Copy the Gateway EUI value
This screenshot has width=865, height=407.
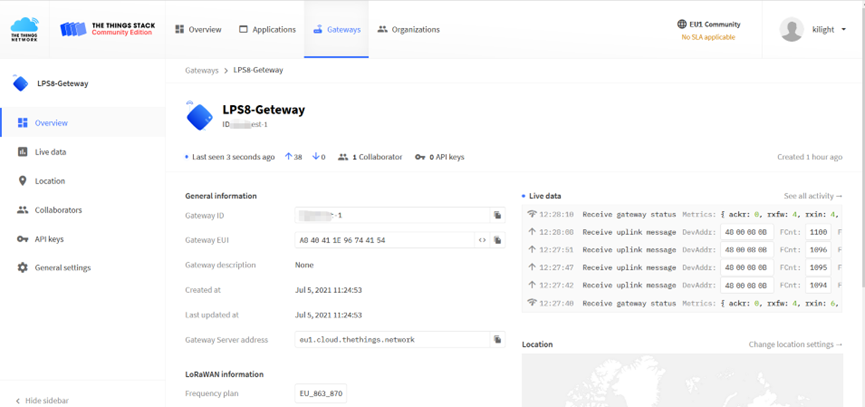[498, 240]
